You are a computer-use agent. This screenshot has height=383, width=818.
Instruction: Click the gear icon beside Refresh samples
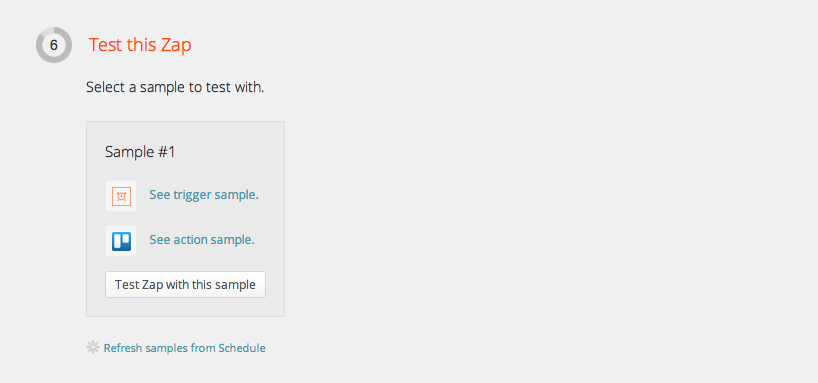click(x=92, y=348)
